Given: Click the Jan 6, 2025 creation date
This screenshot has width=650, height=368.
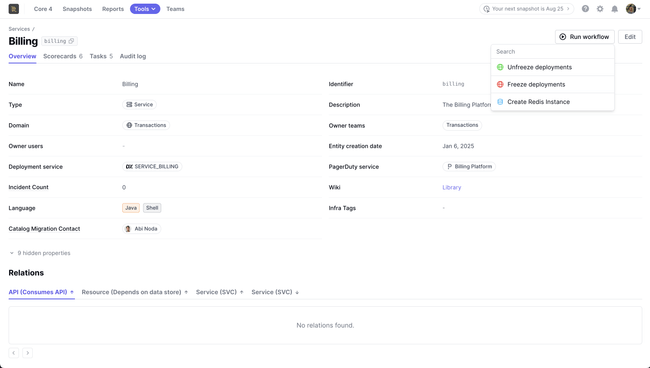Looking at the screenshot, I should click(x=458, y=146).
